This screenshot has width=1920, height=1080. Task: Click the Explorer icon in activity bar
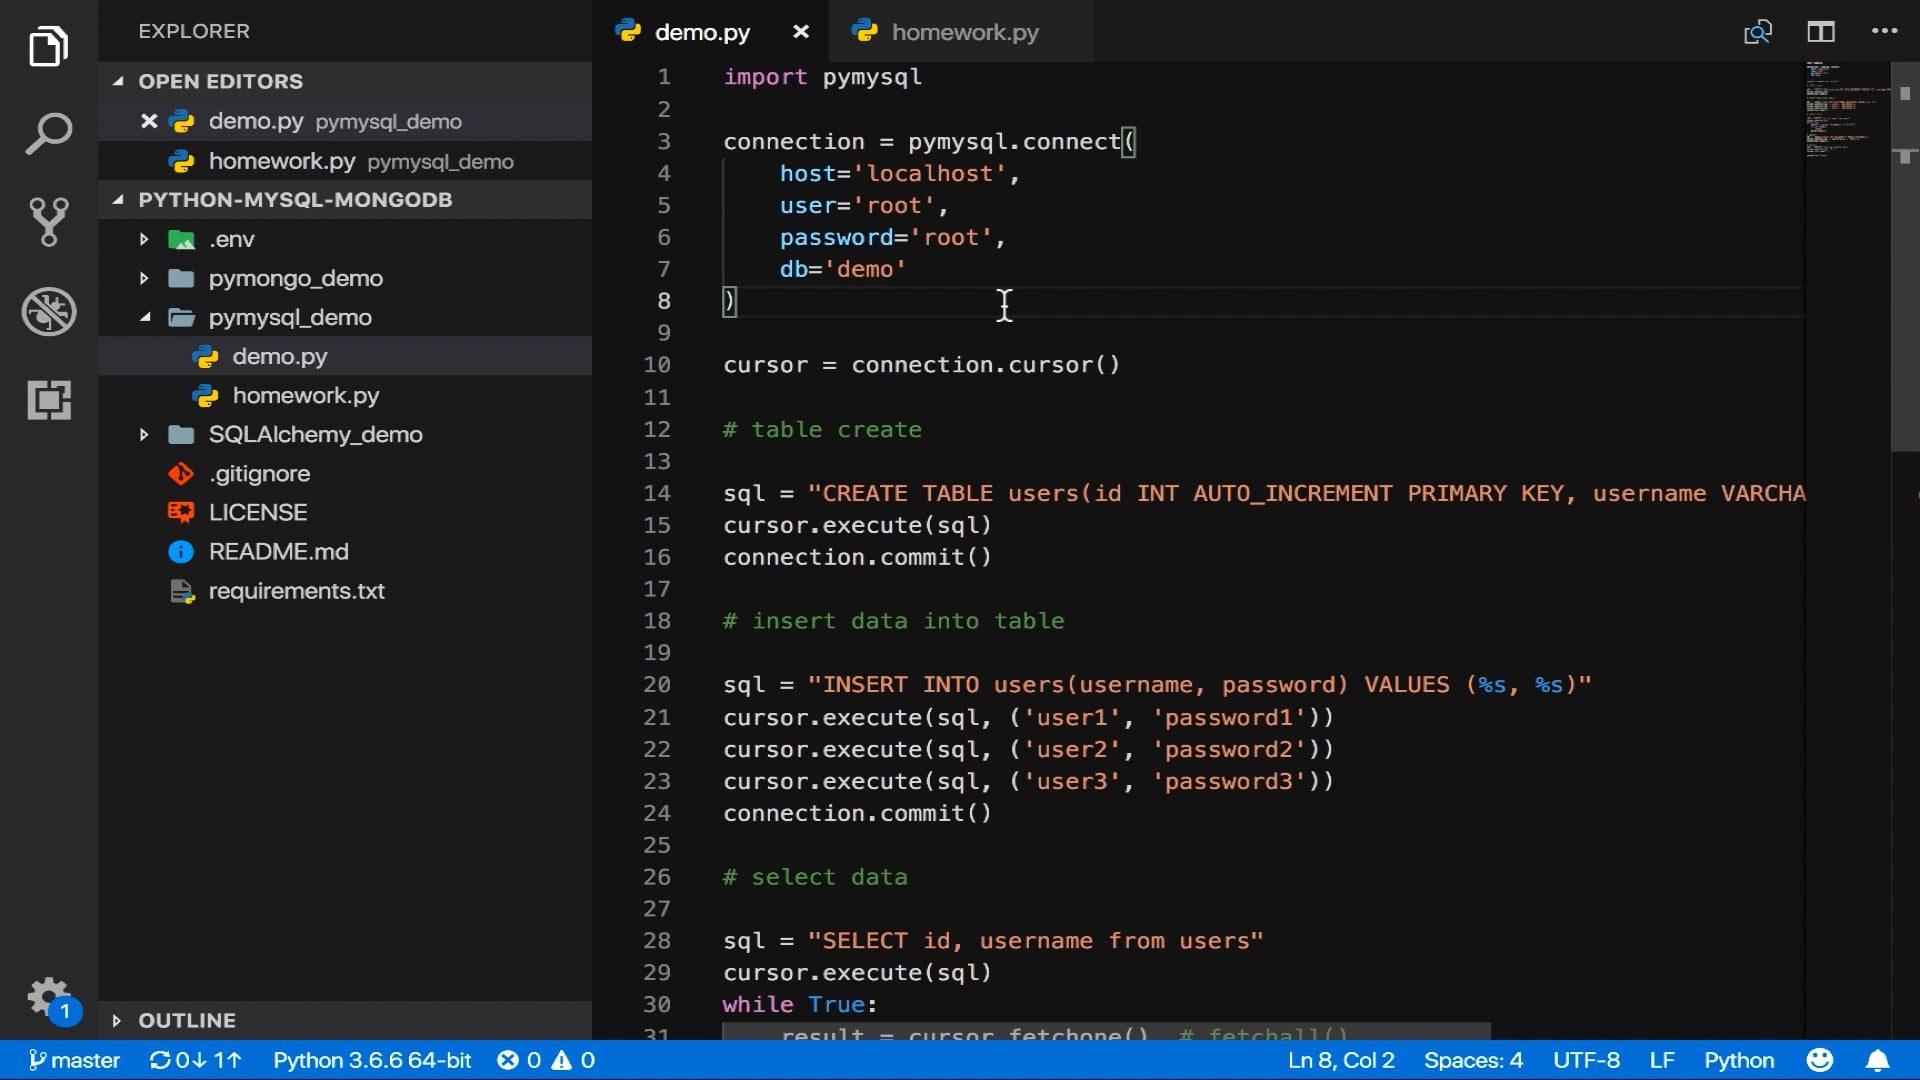click(47, 46)
